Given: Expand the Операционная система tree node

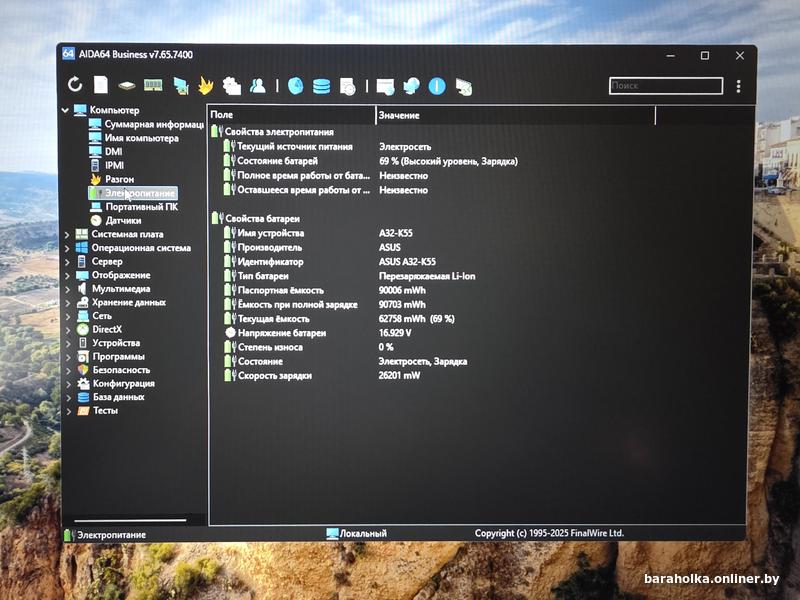Looking at the screenshot, I should tap(67, 248).
